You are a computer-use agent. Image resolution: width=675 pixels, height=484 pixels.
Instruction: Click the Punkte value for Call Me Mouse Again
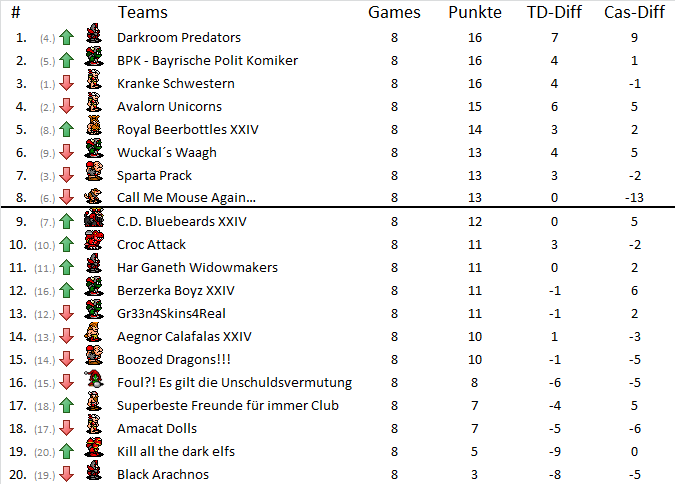pos(475,198)
